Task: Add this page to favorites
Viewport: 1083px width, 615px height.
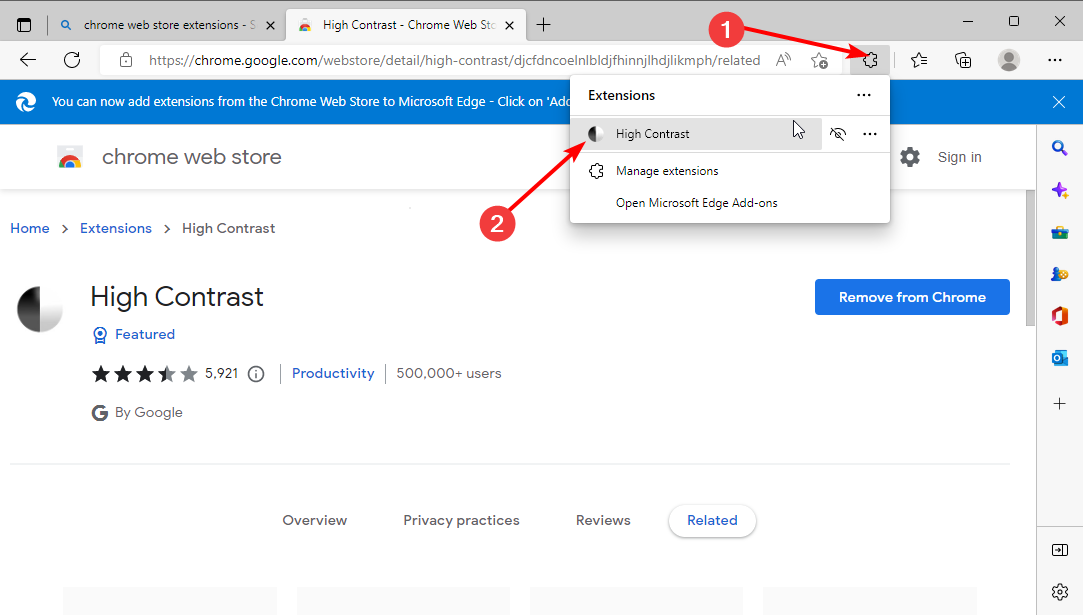Action: (x=819, y=60)
